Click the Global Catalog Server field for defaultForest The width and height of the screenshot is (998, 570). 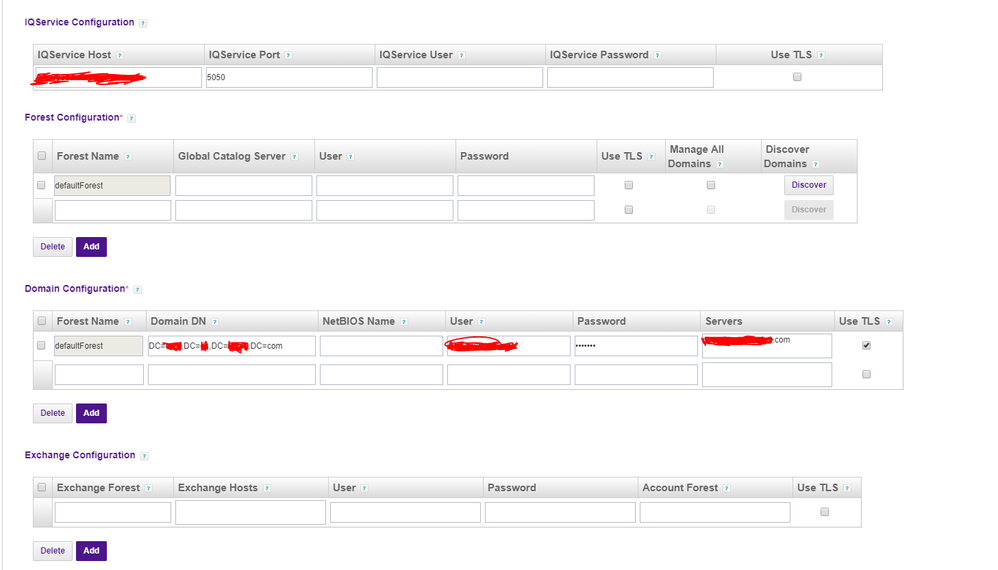[243, 186]
